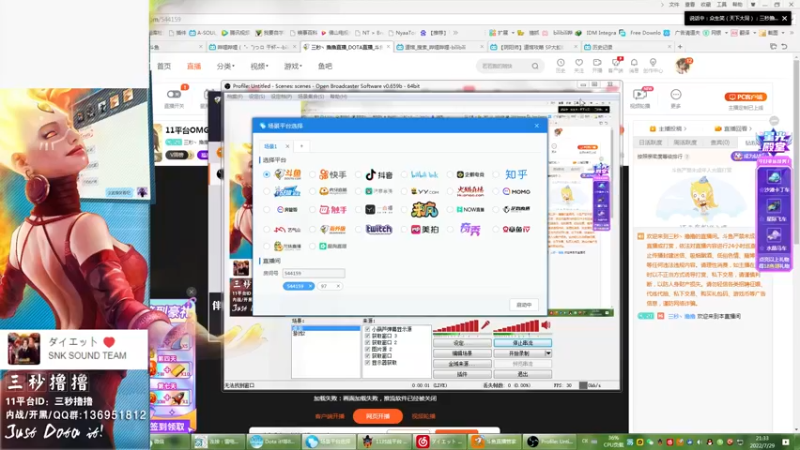Image resolution: width=800 pixels, height=450 pixels.
Task: Open a new browser tab with plus
Action: (x=680, y=47)
